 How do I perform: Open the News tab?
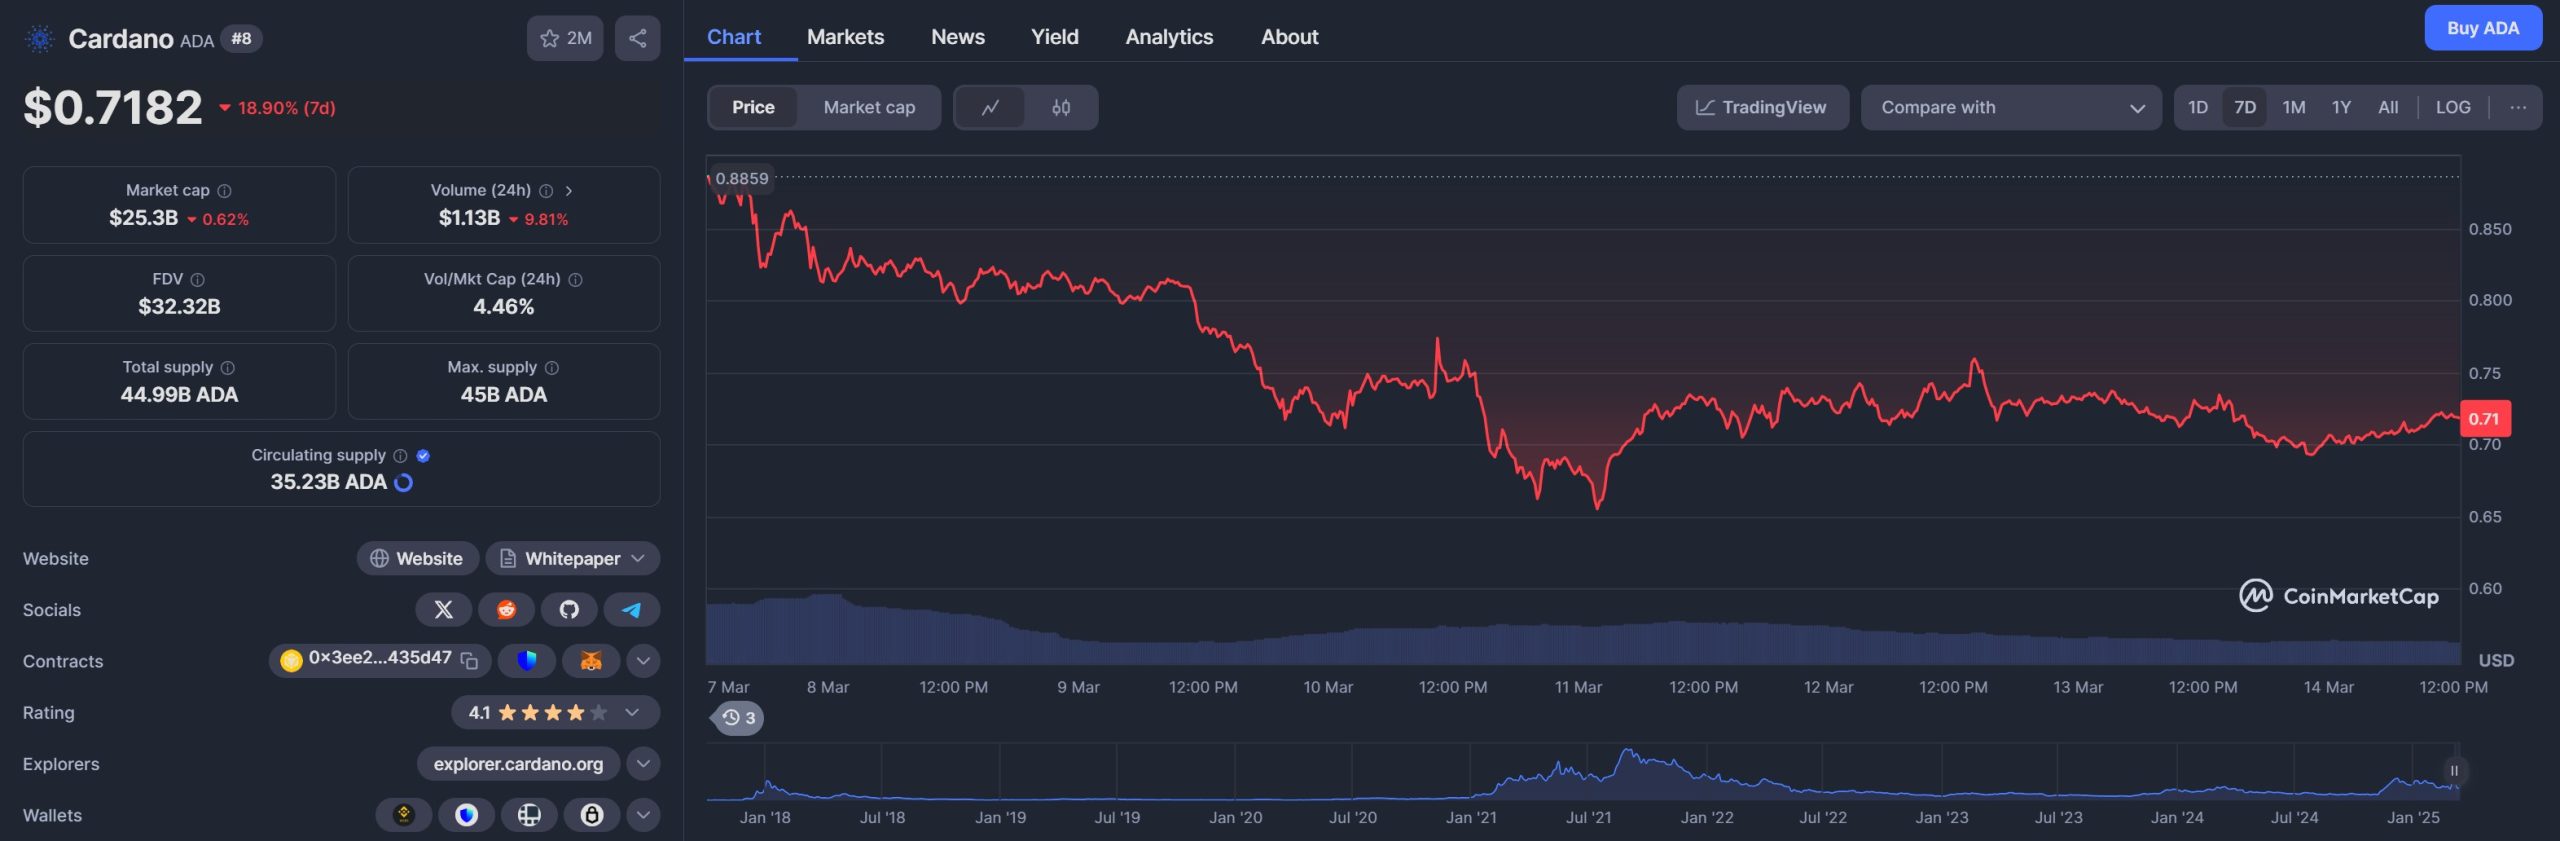point(957,37)
